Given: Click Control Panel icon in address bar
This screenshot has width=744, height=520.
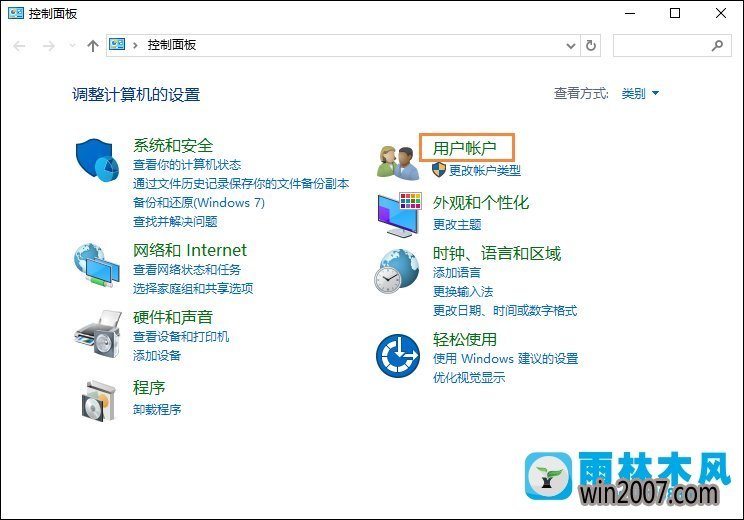Looking at the screenshot, I should pyautogui.click(x=117, y=45).
